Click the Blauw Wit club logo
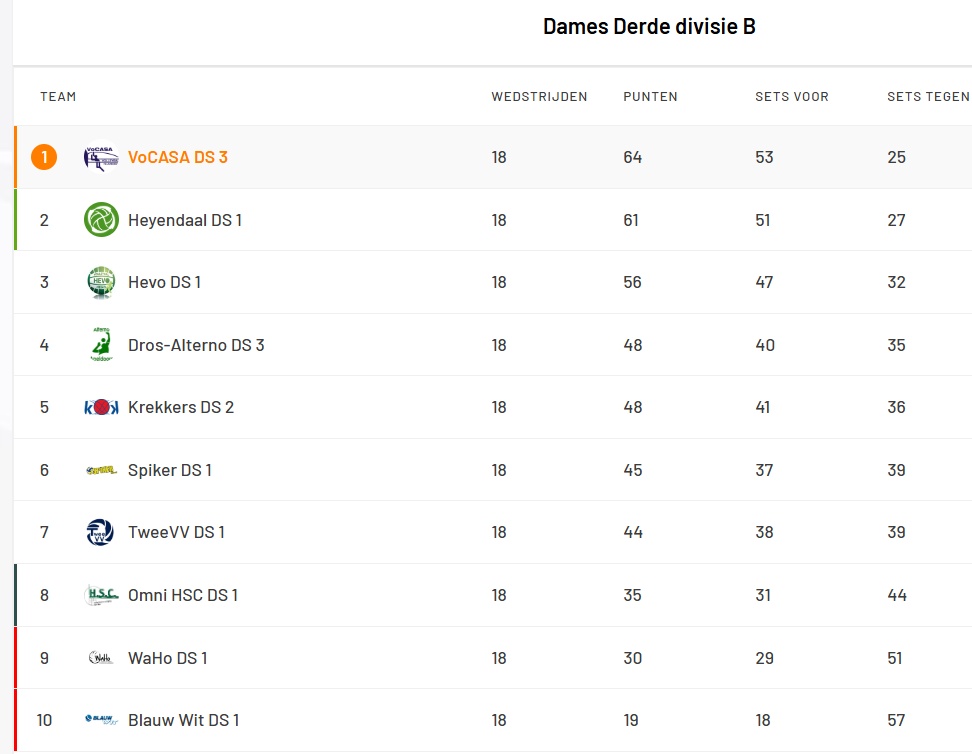Viewport: 972px width, 754px height. (101, 720)
